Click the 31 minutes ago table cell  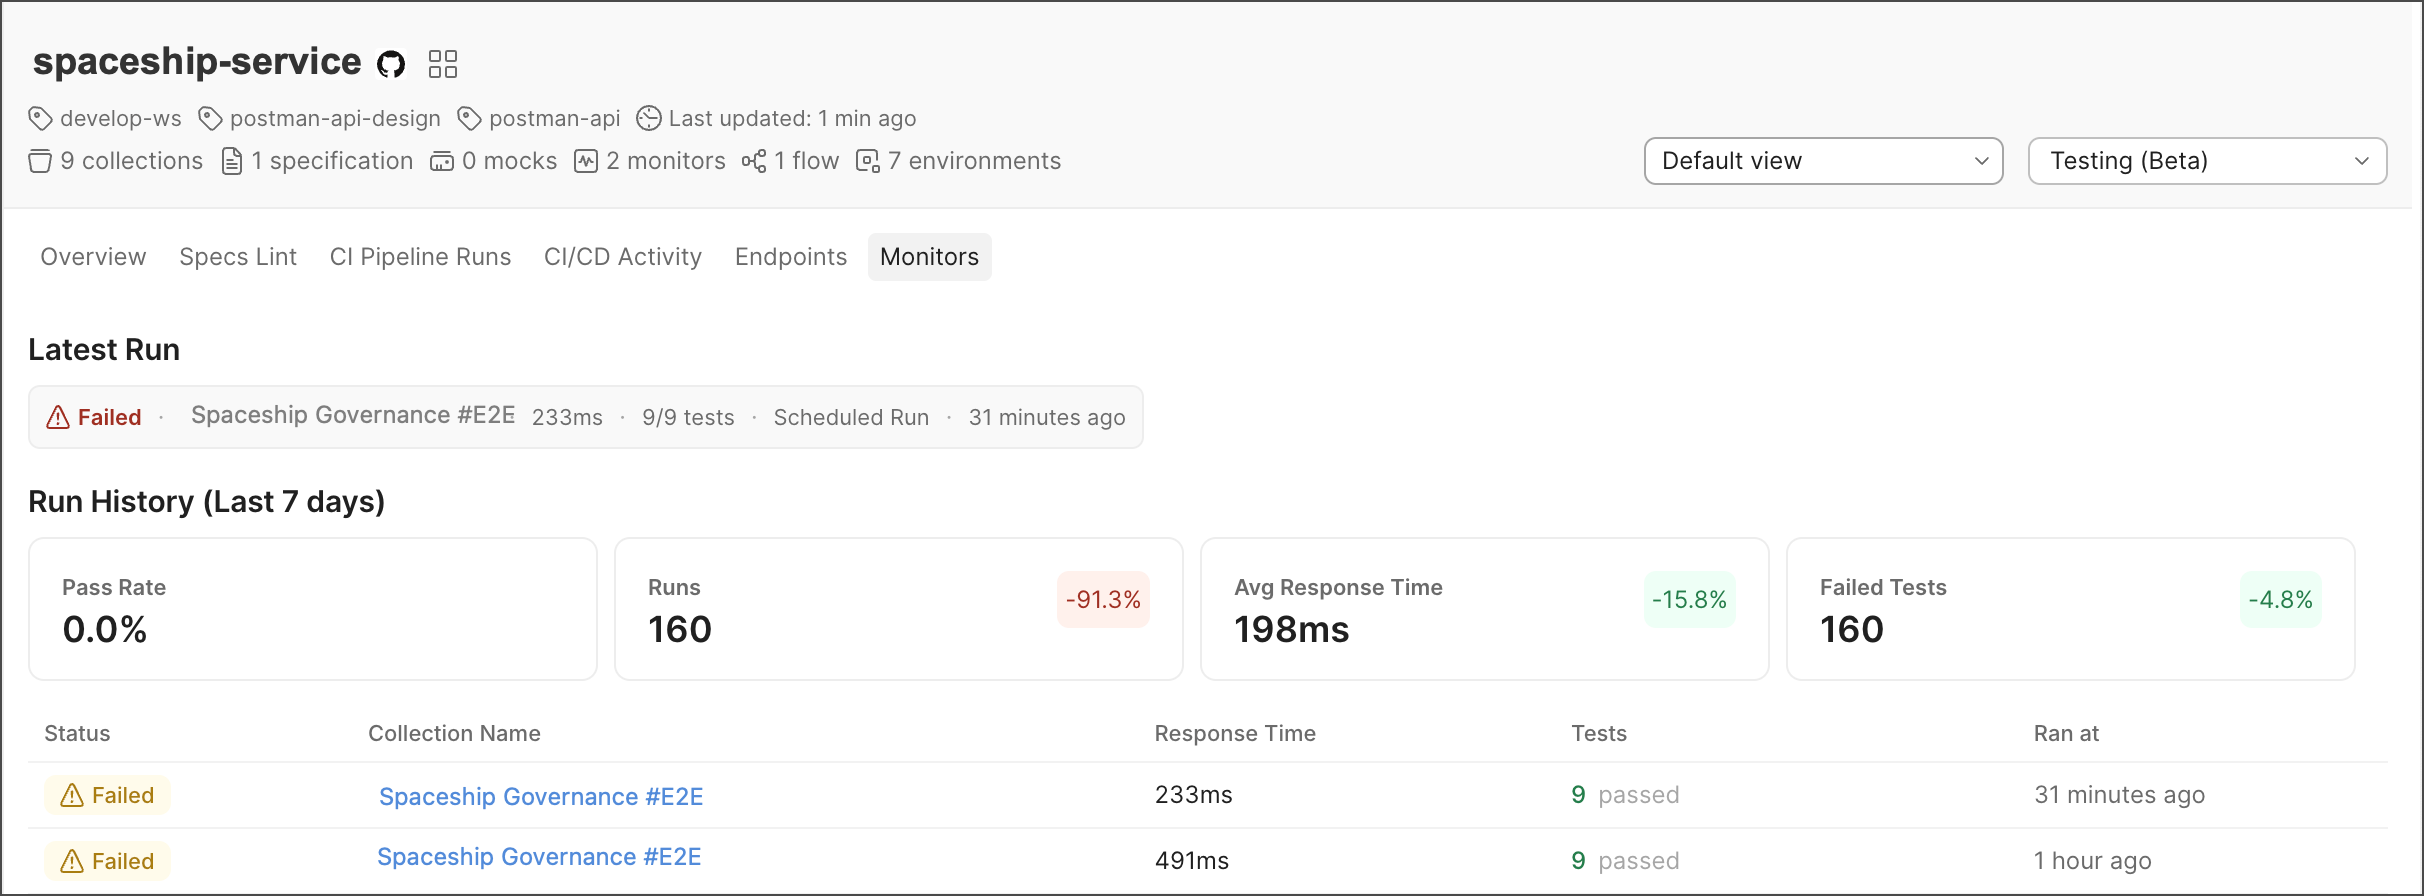[2119, 795]
